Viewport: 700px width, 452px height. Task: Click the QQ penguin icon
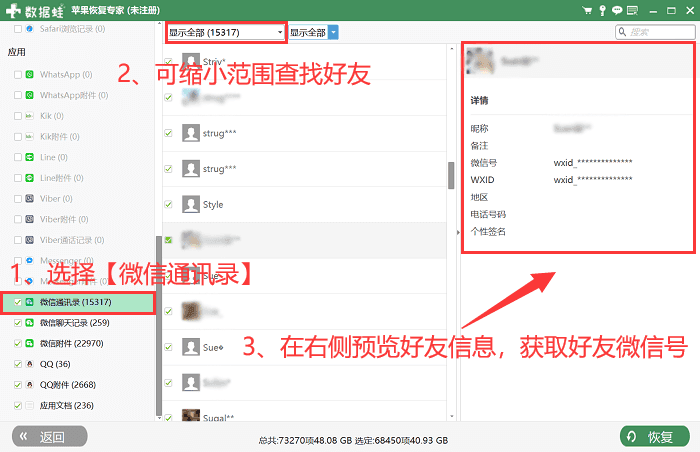(29, 364)
